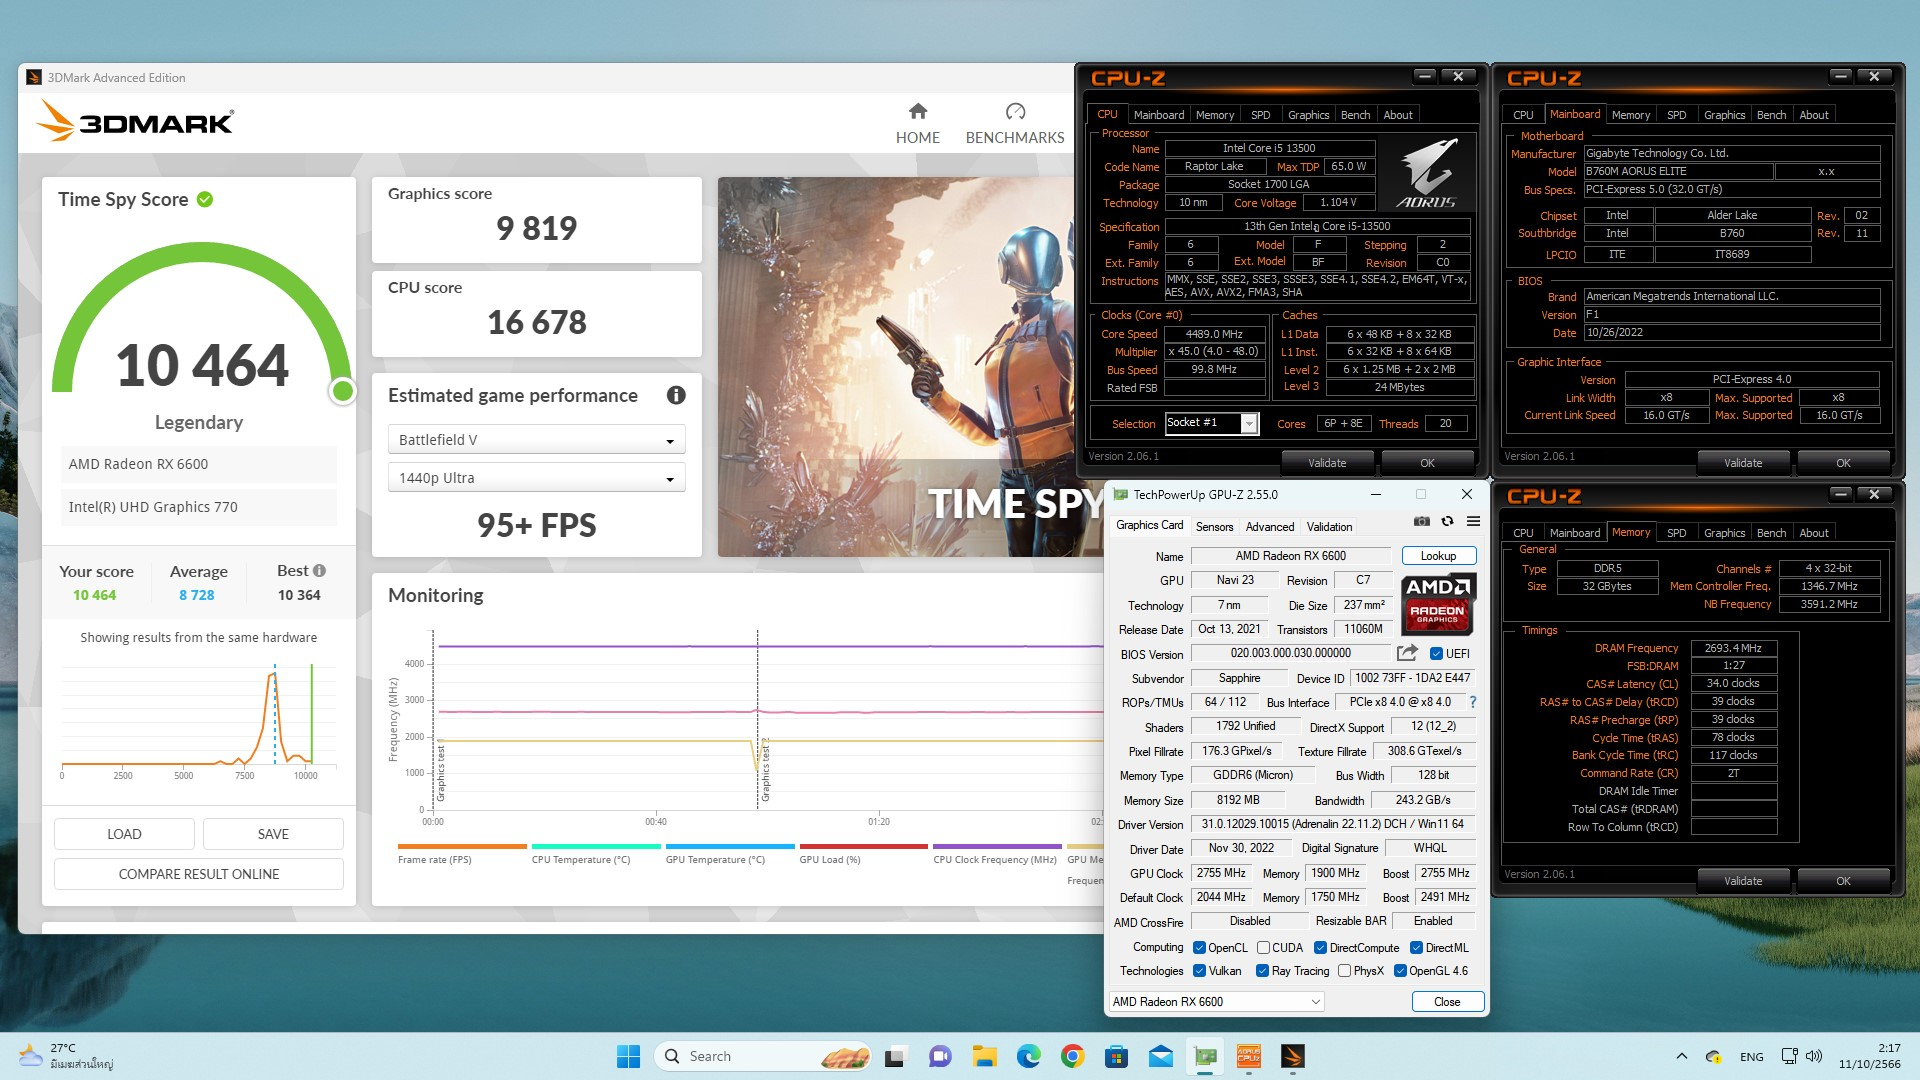Click the green verified check next to Time Spy Score

pos(205,199)
